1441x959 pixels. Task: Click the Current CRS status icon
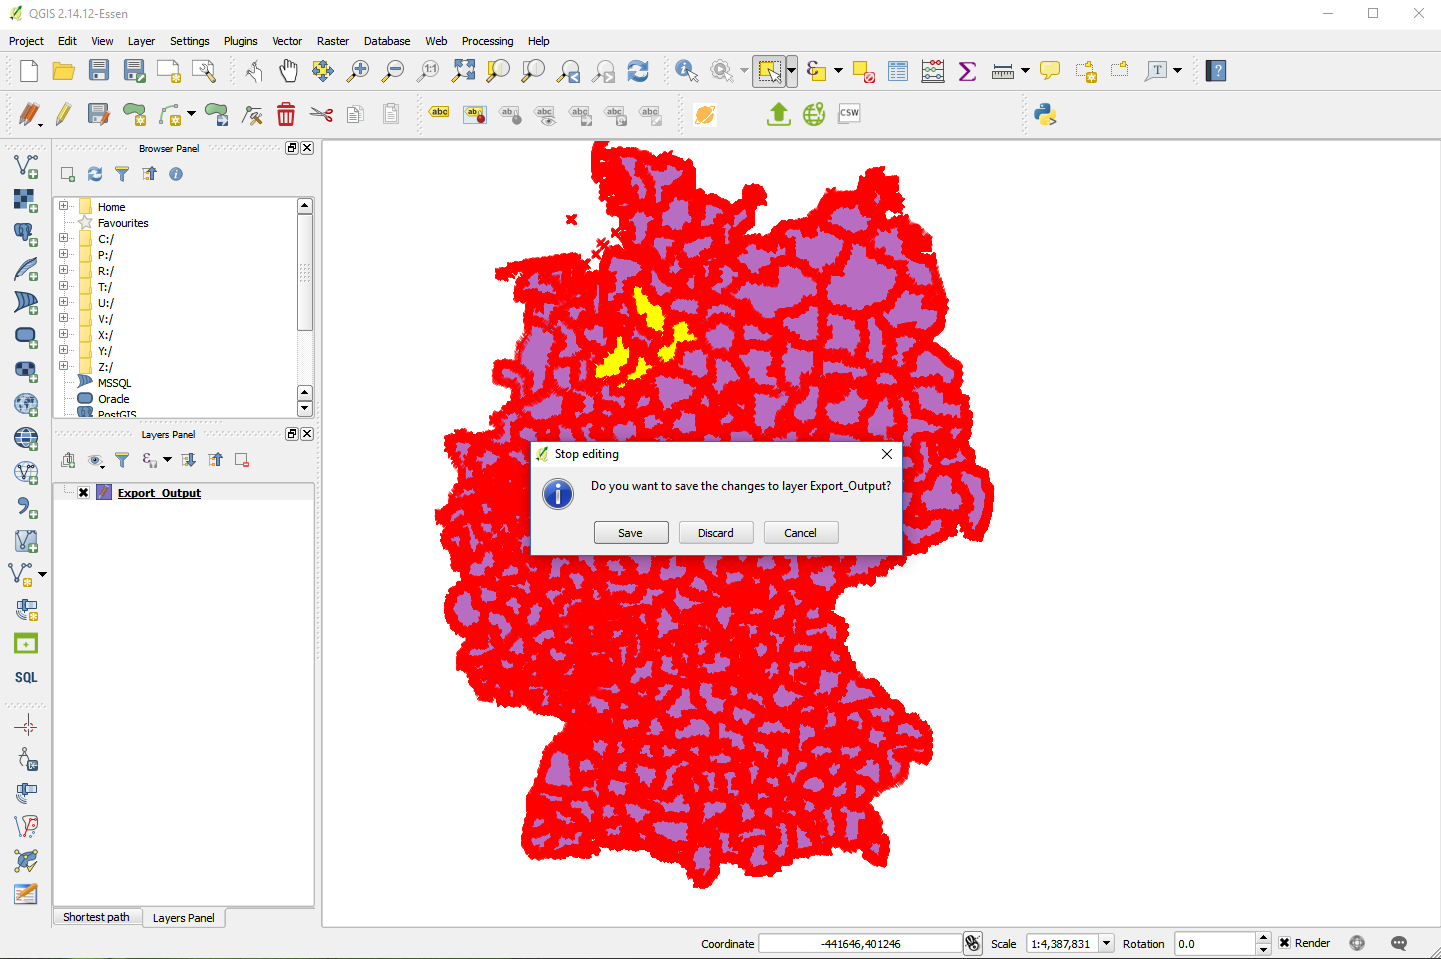click(x=1357, y=943)
